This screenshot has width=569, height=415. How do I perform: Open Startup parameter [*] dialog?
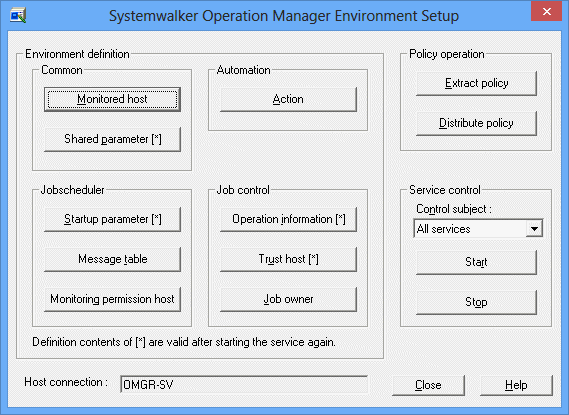pyautogui.click(x=112, y=219)
